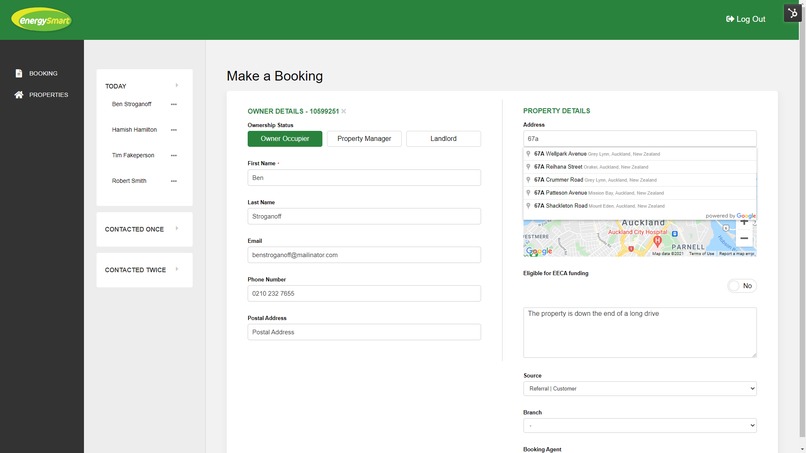806x453 pixels.
Task: Open the Branch dropdown
Action: 639,425
